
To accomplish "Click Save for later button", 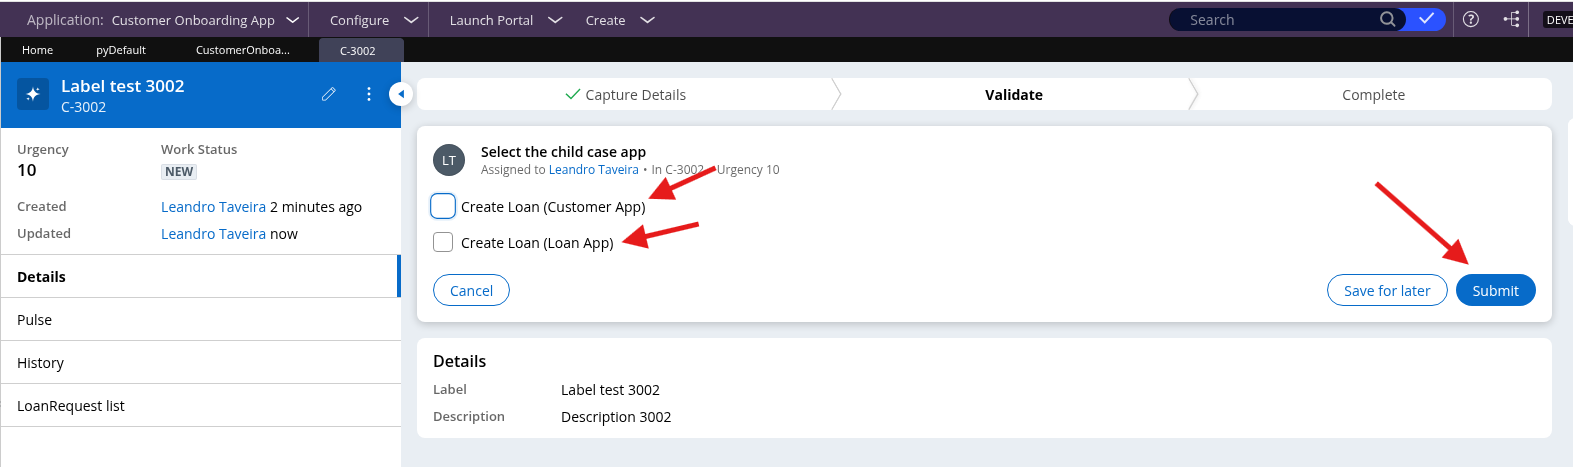I will click(1386, 290).
